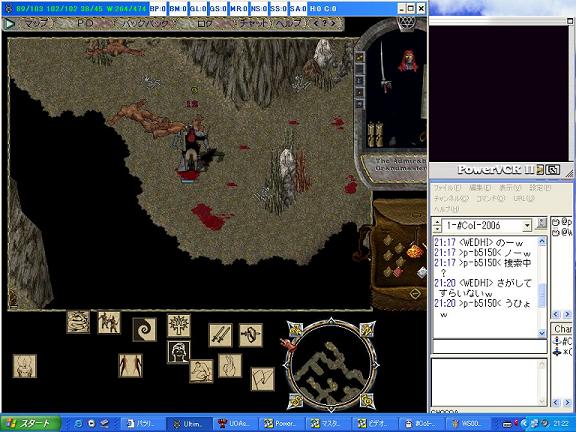
Task: Use the coiled serpent skill icon
Action: [x=78, y=322]
